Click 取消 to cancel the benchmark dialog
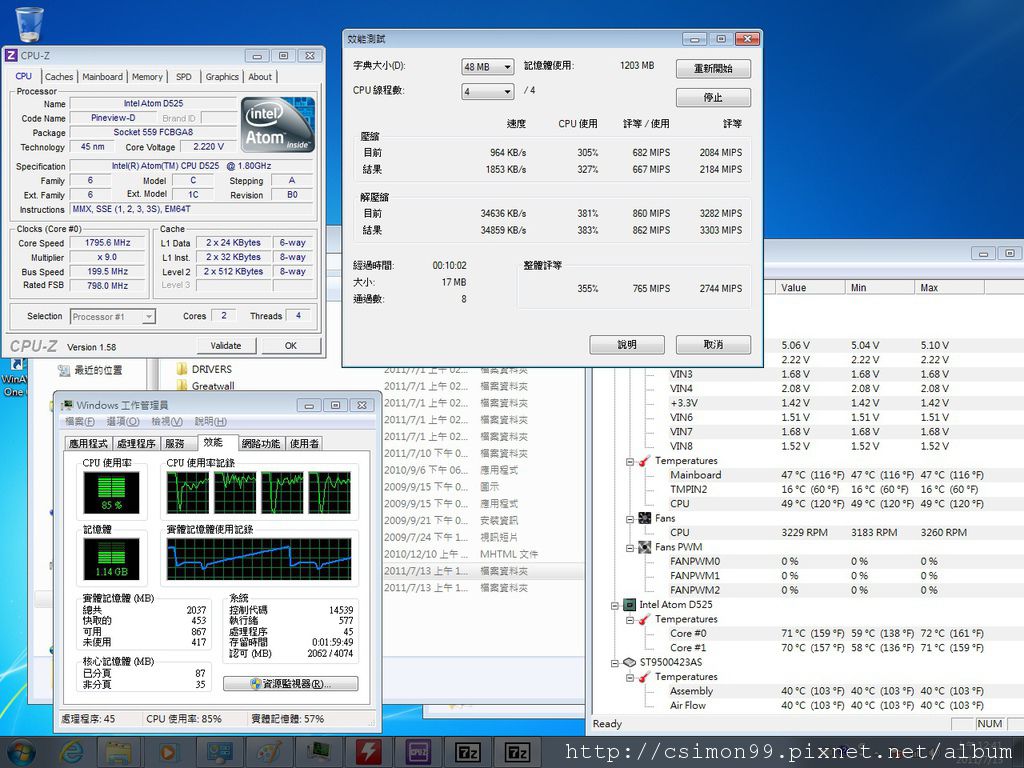 click(x=713, y=344)
